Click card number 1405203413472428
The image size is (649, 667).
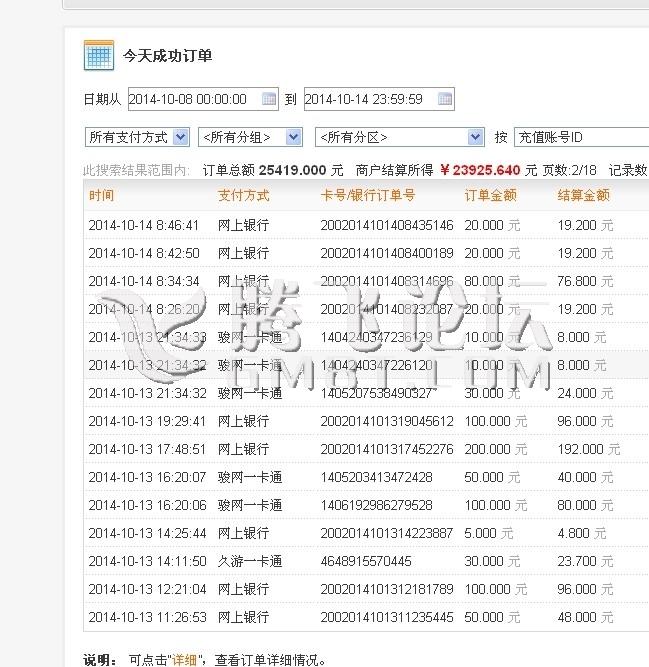click(376, 478)
